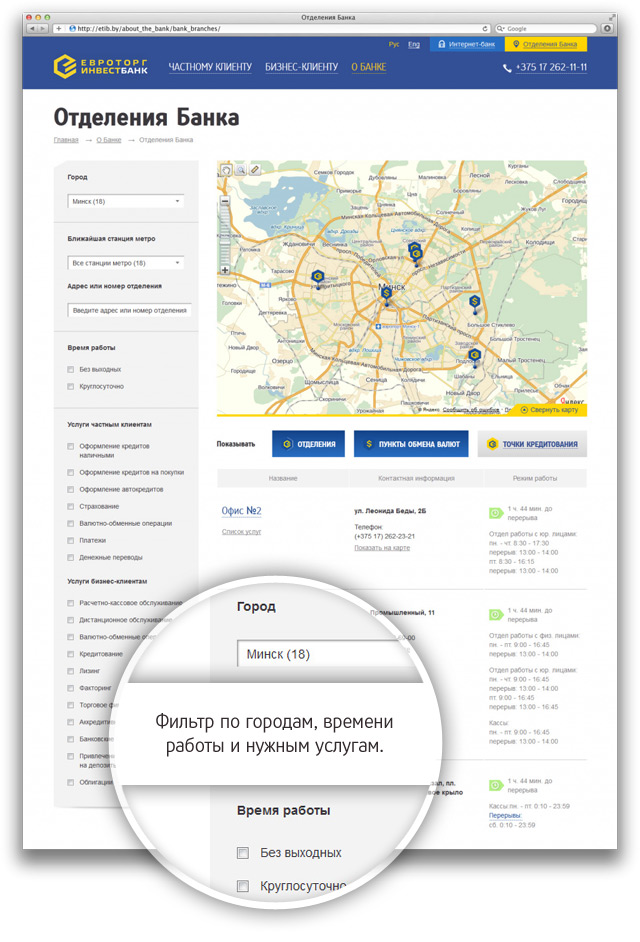This screenshot has height=942, width=640.
Task: Tick the Страхование checkbox
Action: [71, 506]
